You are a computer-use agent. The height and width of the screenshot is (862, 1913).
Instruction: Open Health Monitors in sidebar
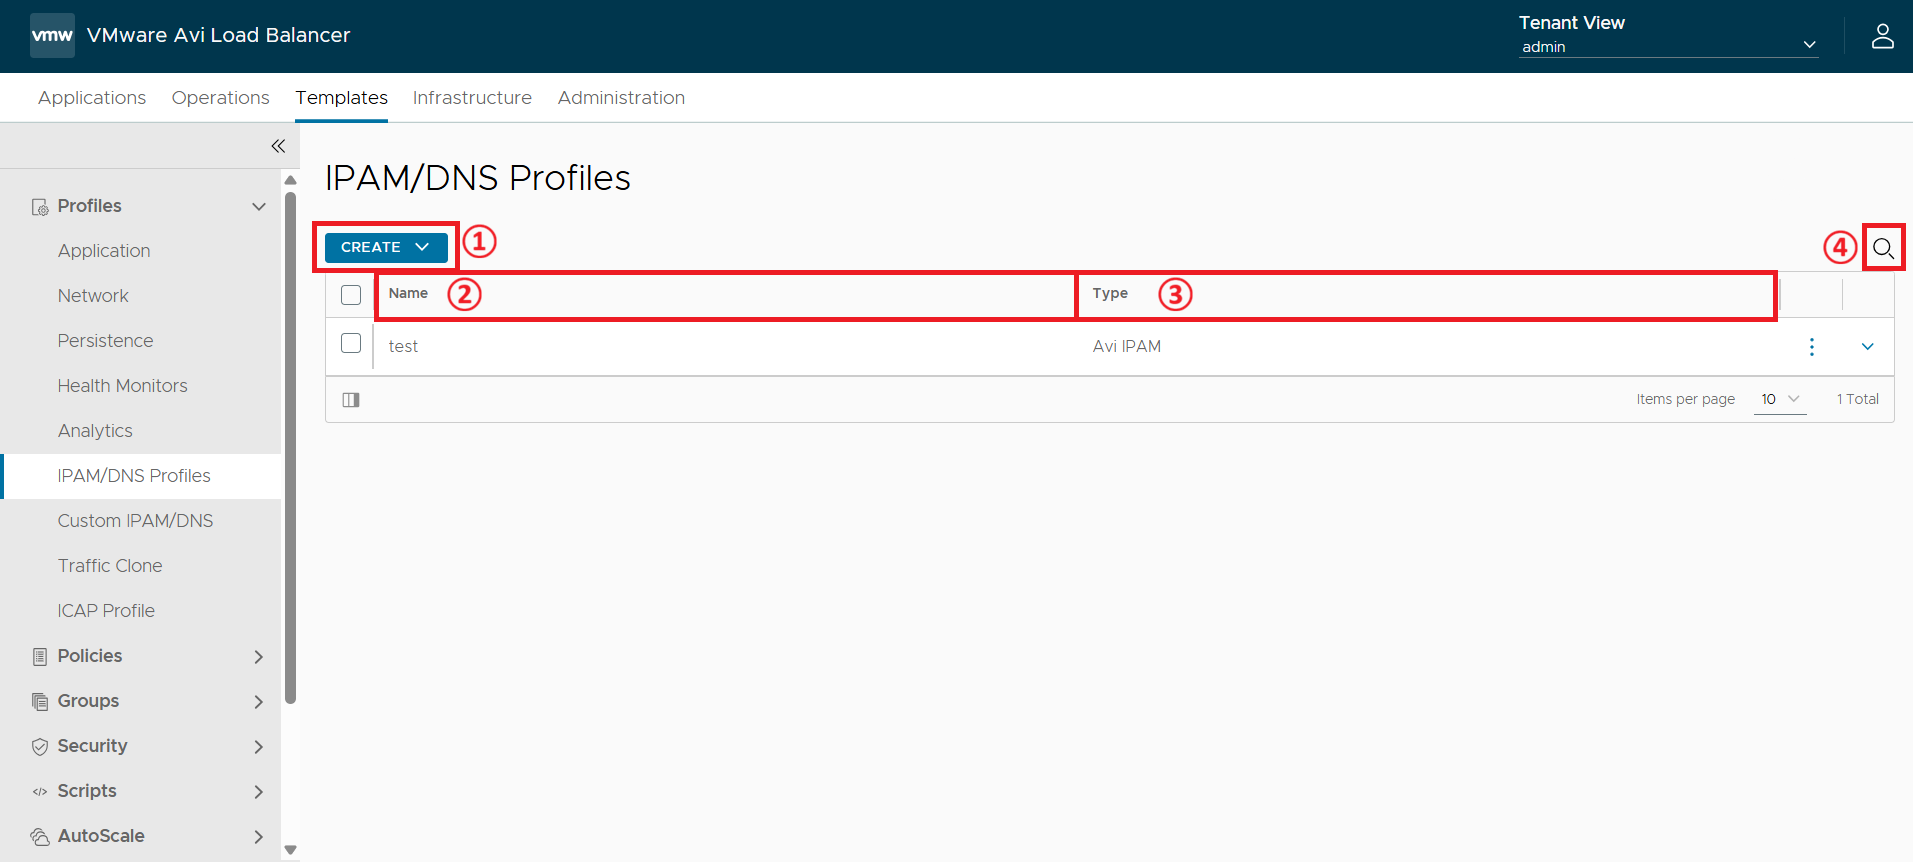[122, 386]
